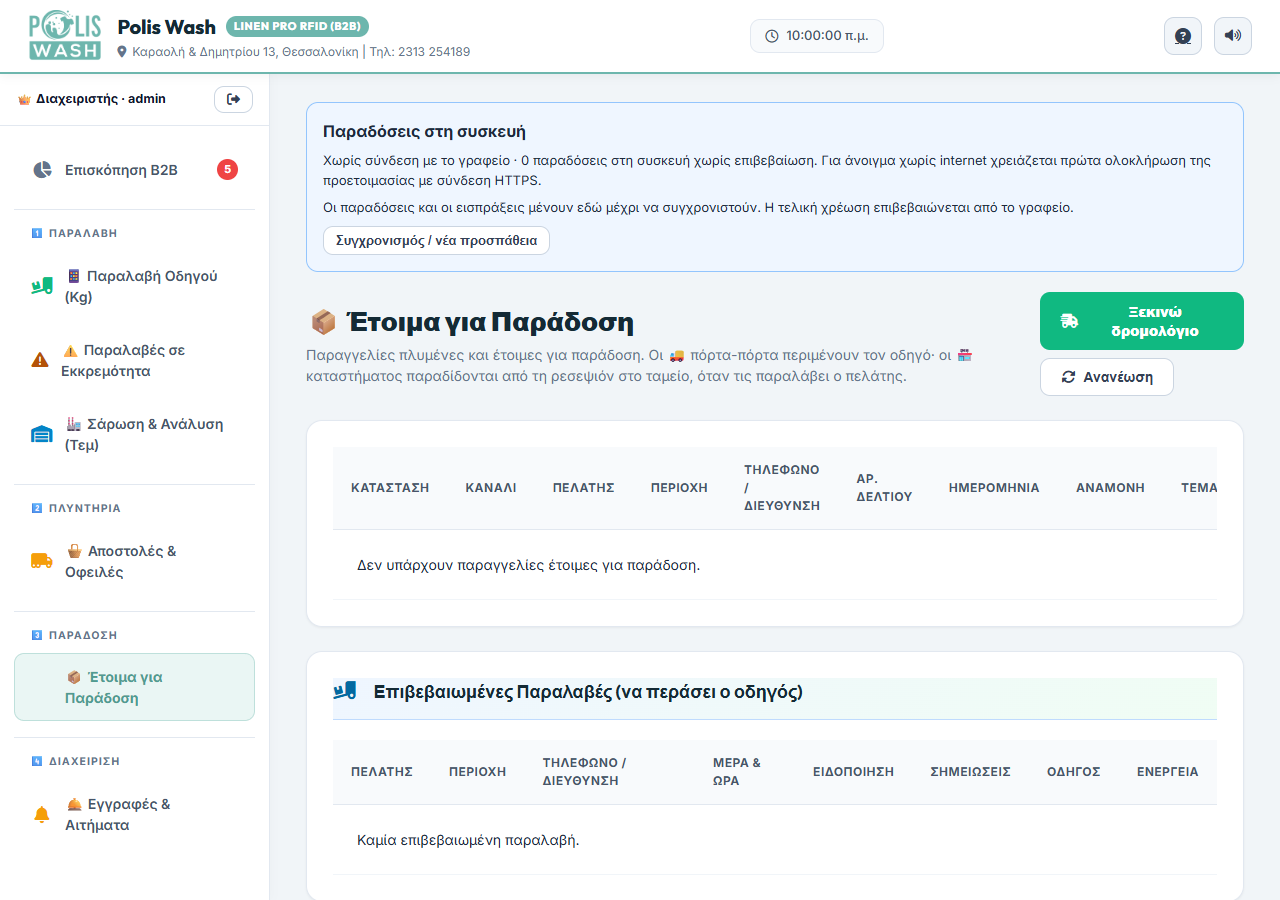Click the warehouse icon for Σάρωση & Ανάλυση
This screenshot has height=900, width=1280.
coord(41,435)
